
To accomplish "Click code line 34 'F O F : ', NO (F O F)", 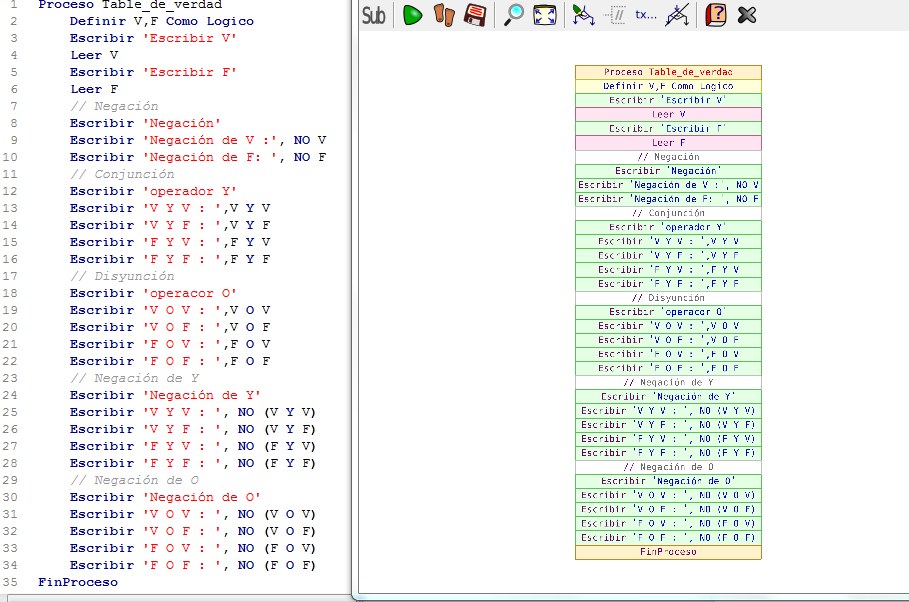I will 192,565.
